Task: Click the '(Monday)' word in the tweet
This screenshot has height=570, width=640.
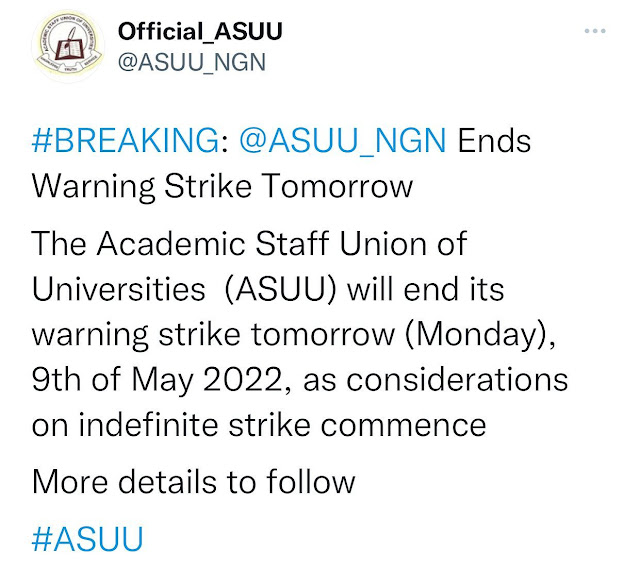Action: click(x=480, y=335)
